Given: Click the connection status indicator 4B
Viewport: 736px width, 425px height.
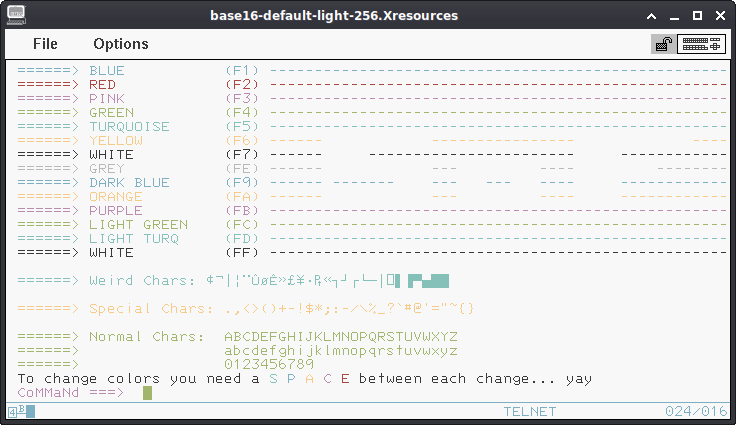Looking at the screenshot, I should click(x=22, y=412).
